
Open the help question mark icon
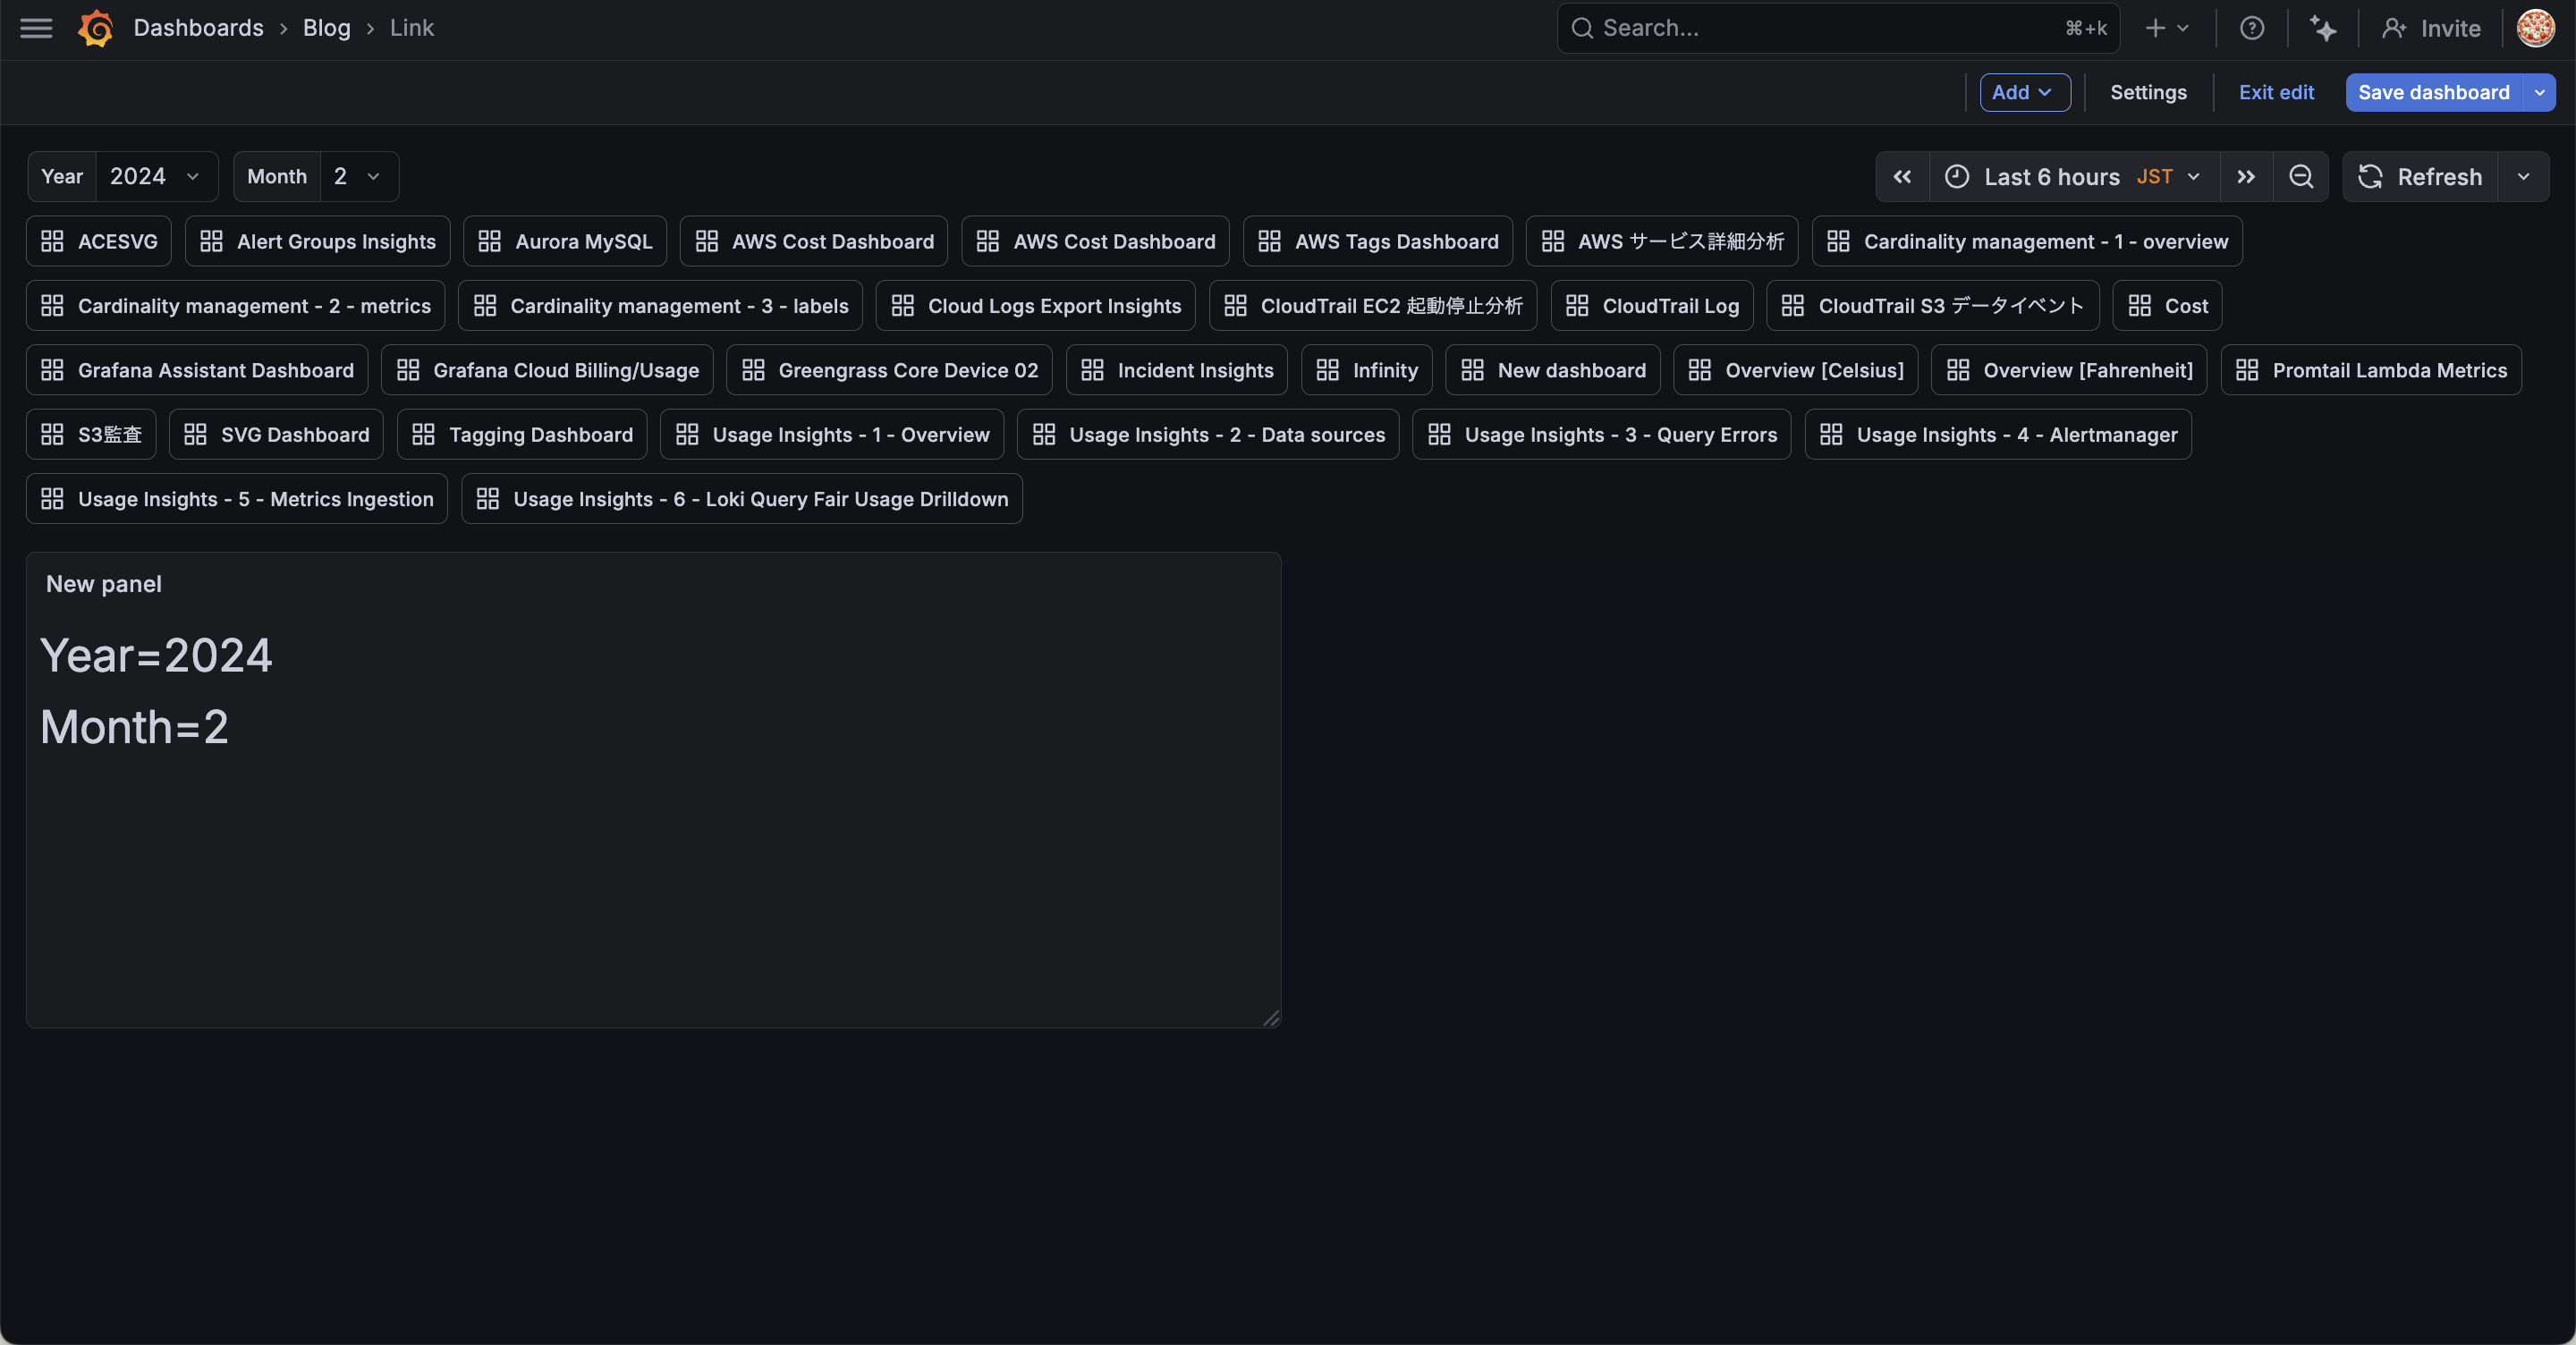point(2251,28)
